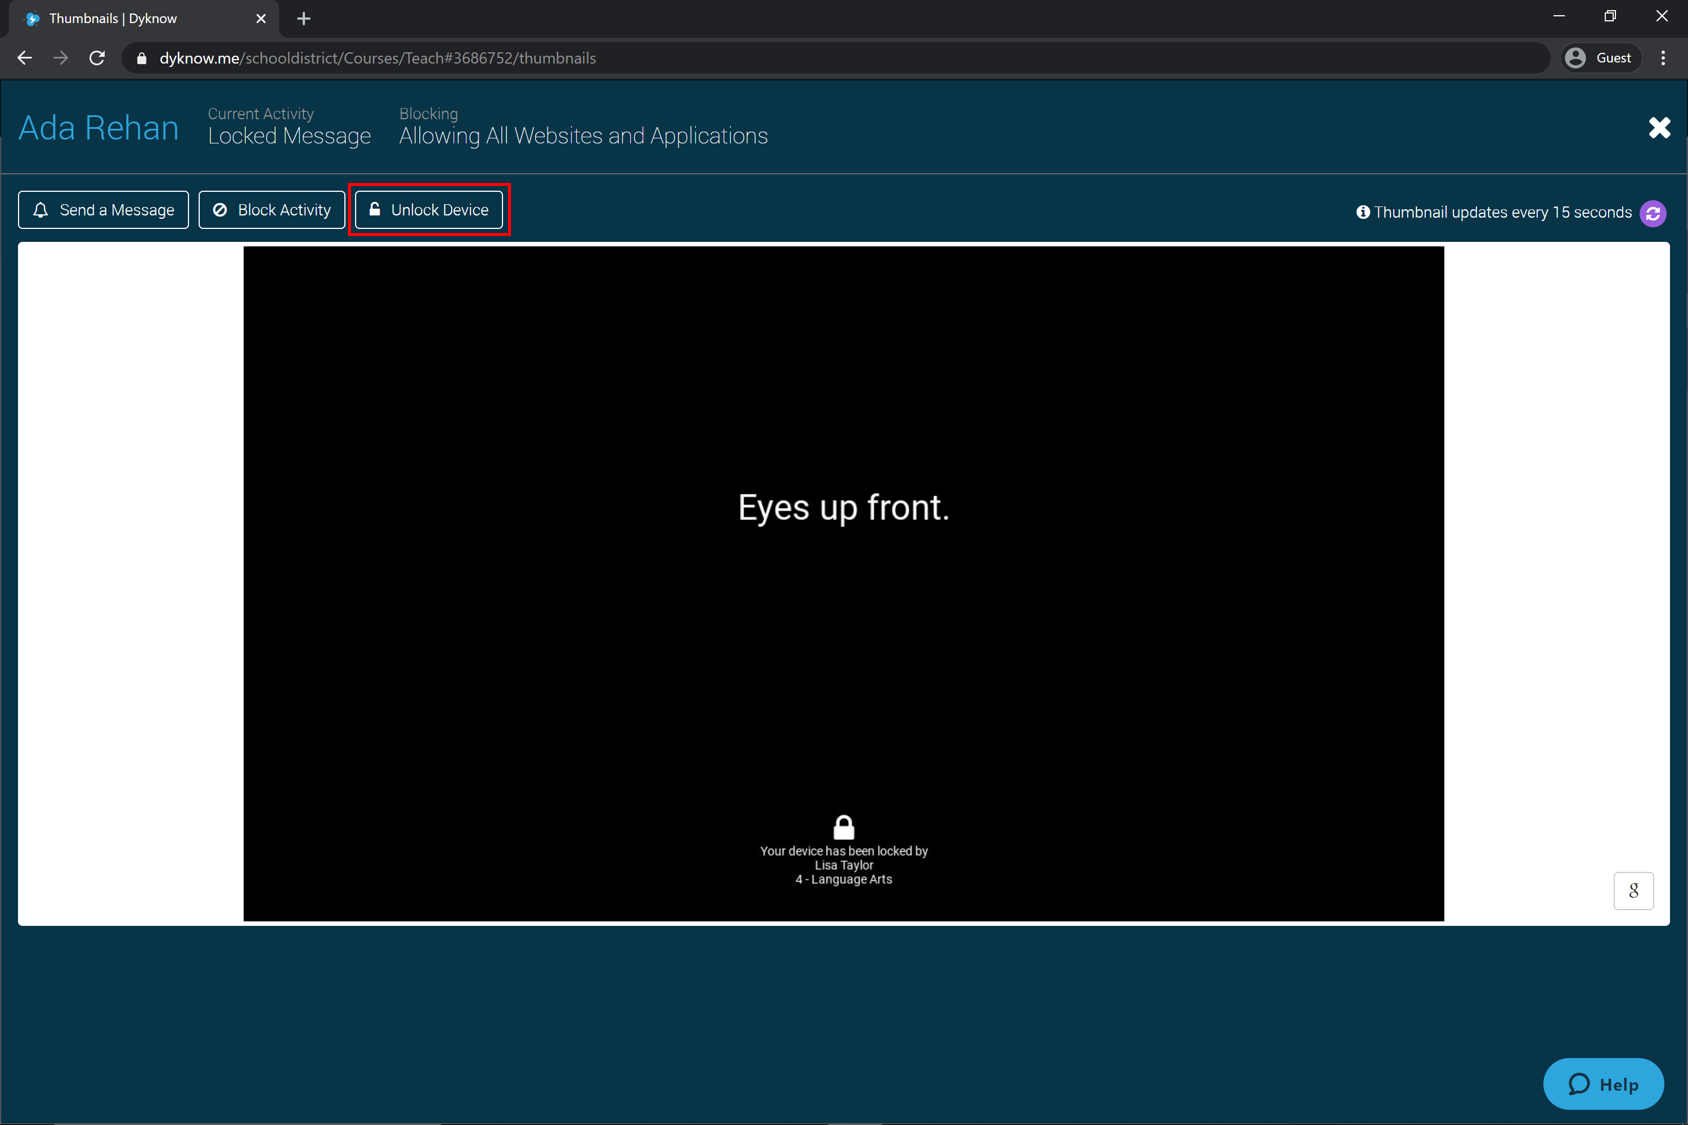Viewport: 1688px width, 1125px height.
Task: Open the Help chat widget
Action: coord(1603,1084)
